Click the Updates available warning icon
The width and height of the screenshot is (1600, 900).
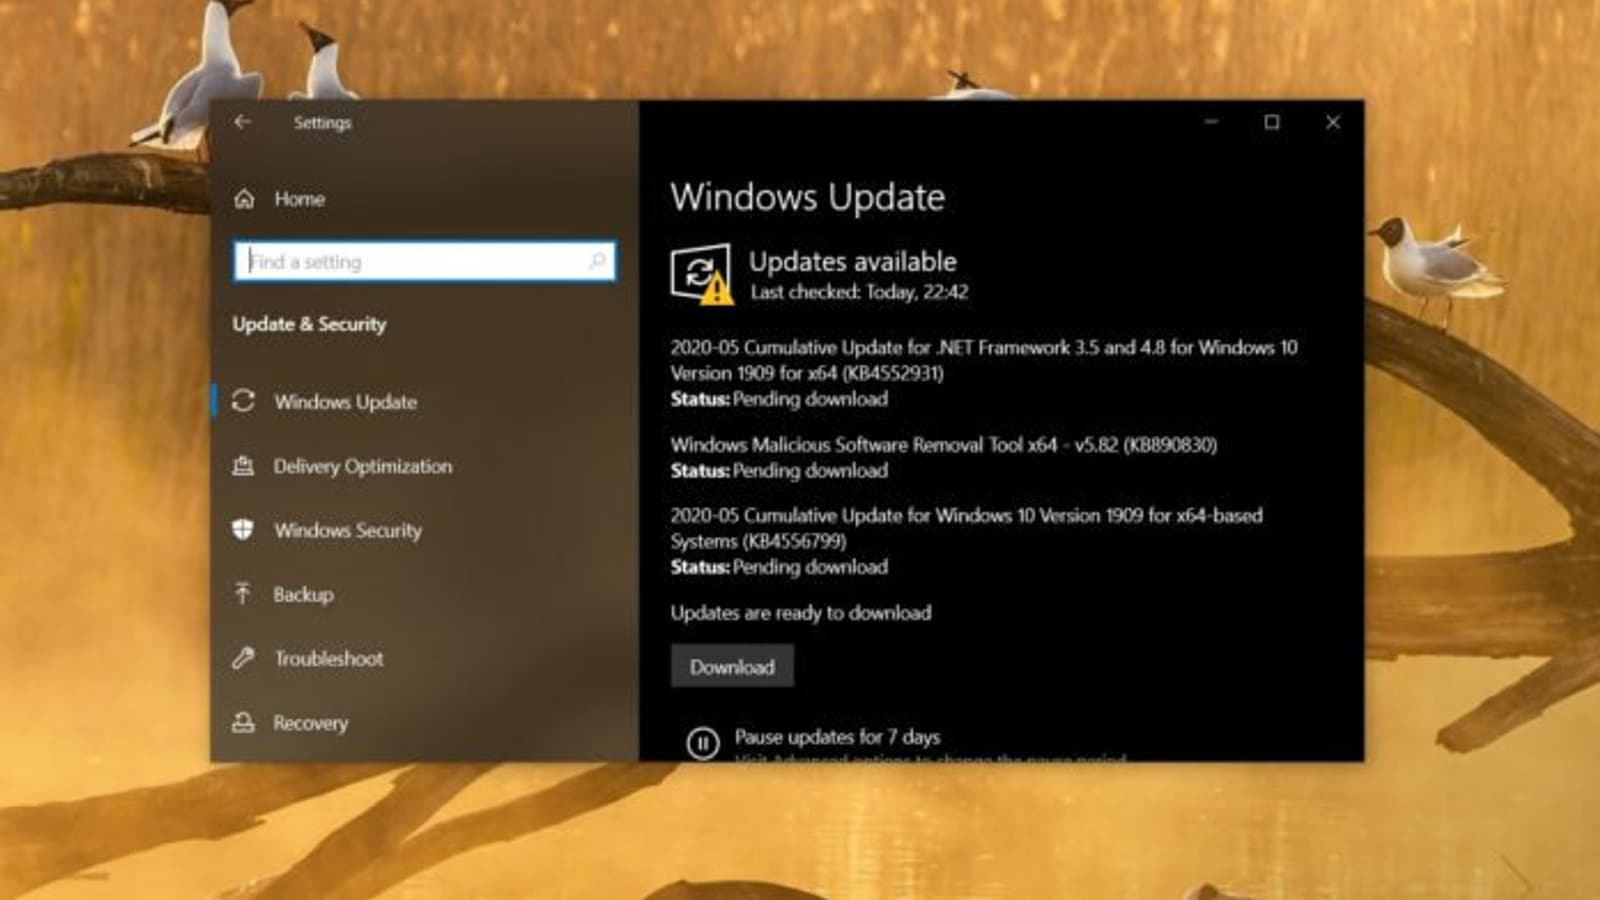tap(701, 273)
